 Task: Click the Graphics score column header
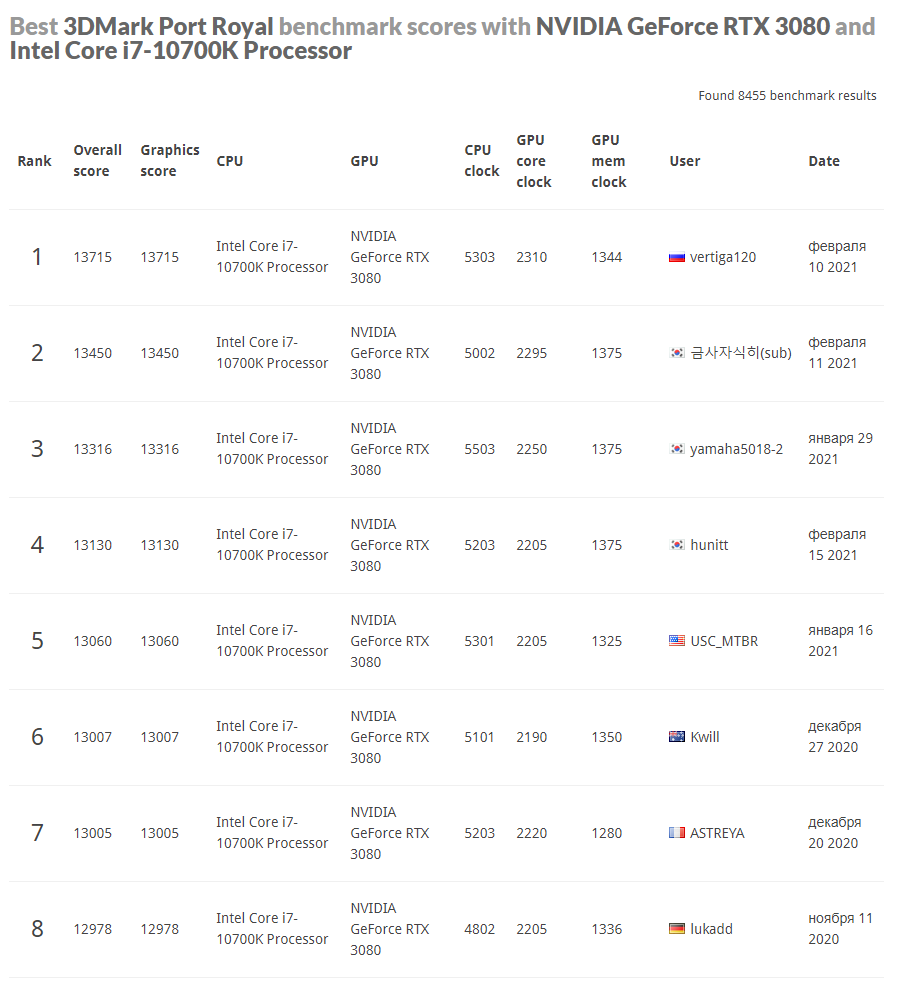pyautogui.click(x=169, y=161)
